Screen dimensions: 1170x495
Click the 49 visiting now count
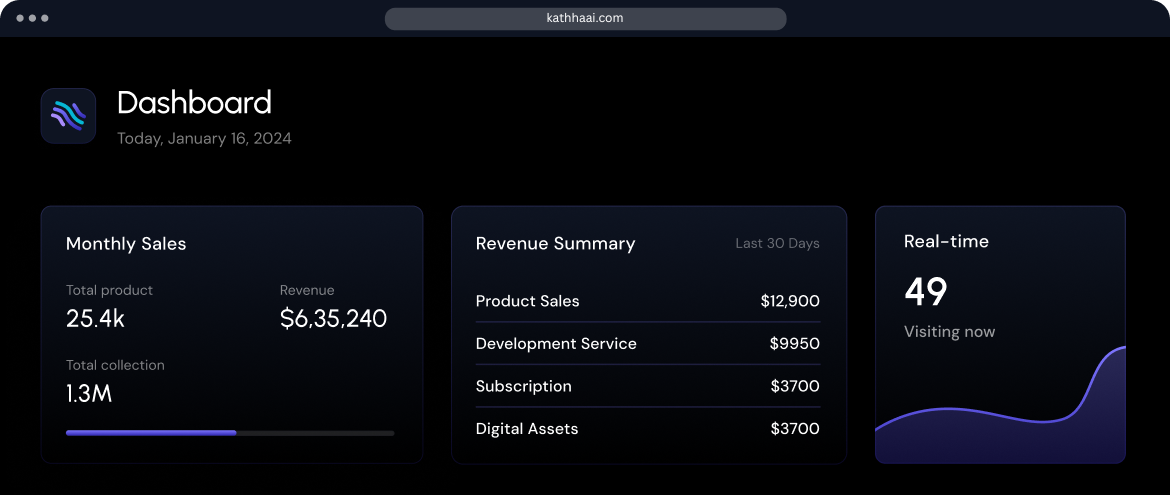(x=925, y=292)
